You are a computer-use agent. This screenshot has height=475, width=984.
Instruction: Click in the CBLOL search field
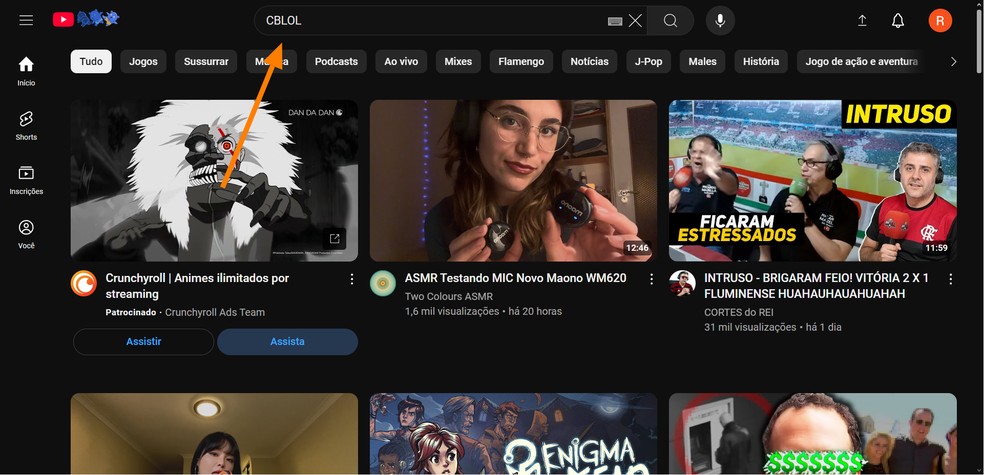coord(433,21)
